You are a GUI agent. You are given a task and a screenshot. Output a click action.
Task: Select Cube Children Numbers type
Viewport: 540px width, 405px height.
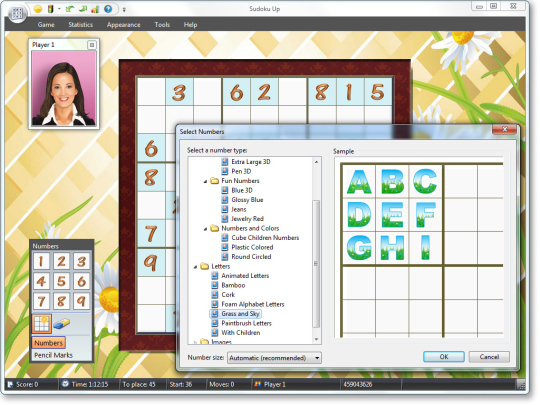point(265,238)
